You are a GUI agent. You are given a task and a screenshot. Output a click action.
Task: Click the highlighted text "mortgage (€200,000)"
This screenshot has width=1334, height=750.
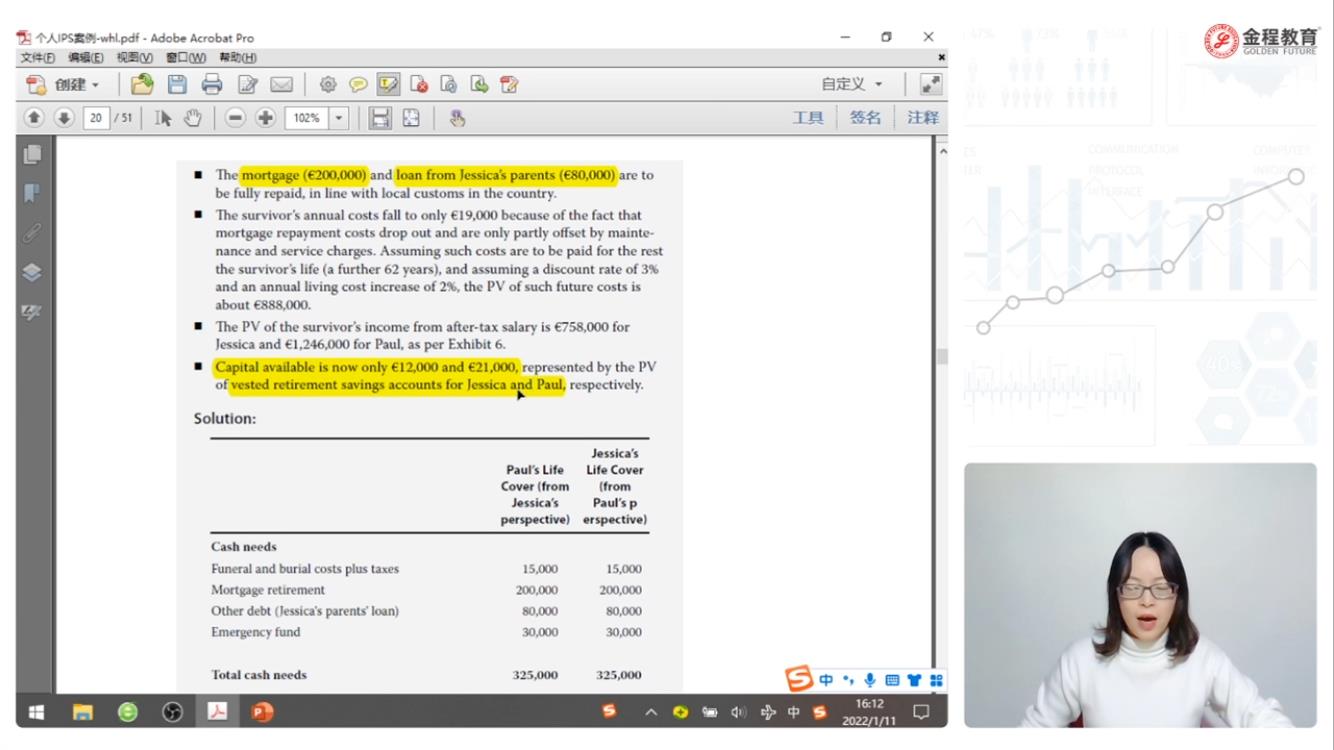[304, 175]
